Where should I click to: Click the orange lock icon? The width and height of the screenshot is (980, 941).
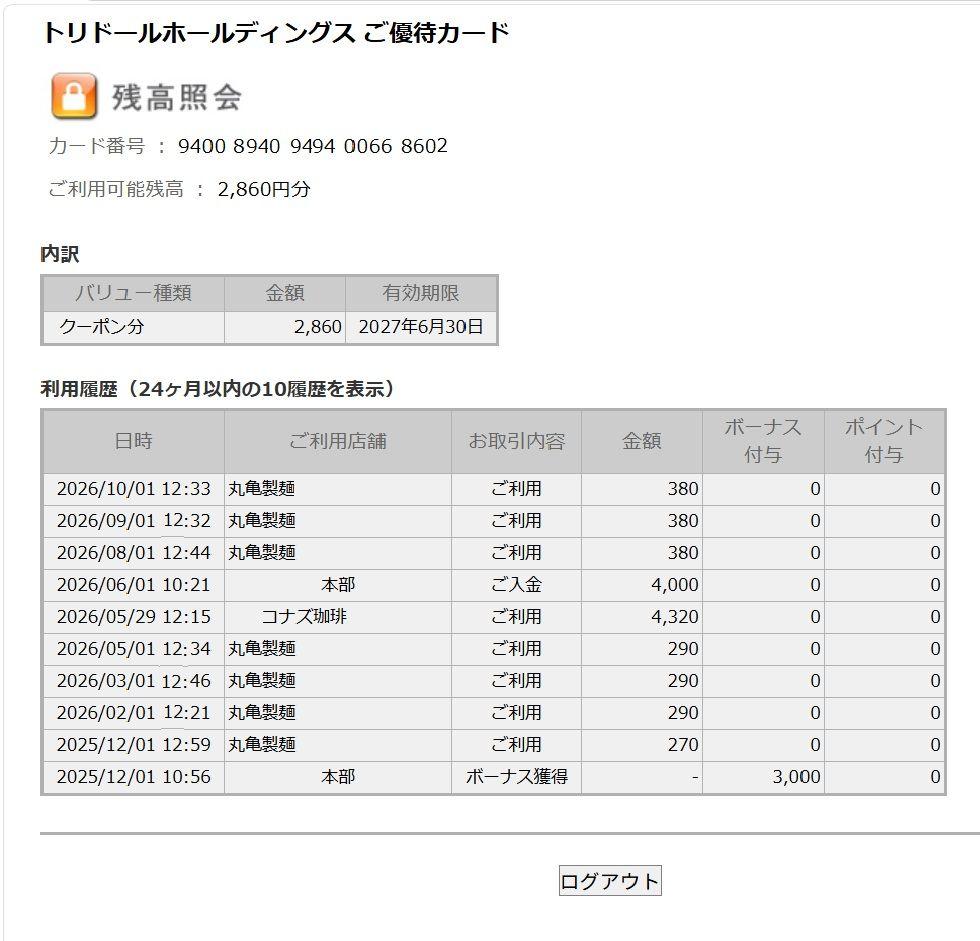(x=74, y=96)
